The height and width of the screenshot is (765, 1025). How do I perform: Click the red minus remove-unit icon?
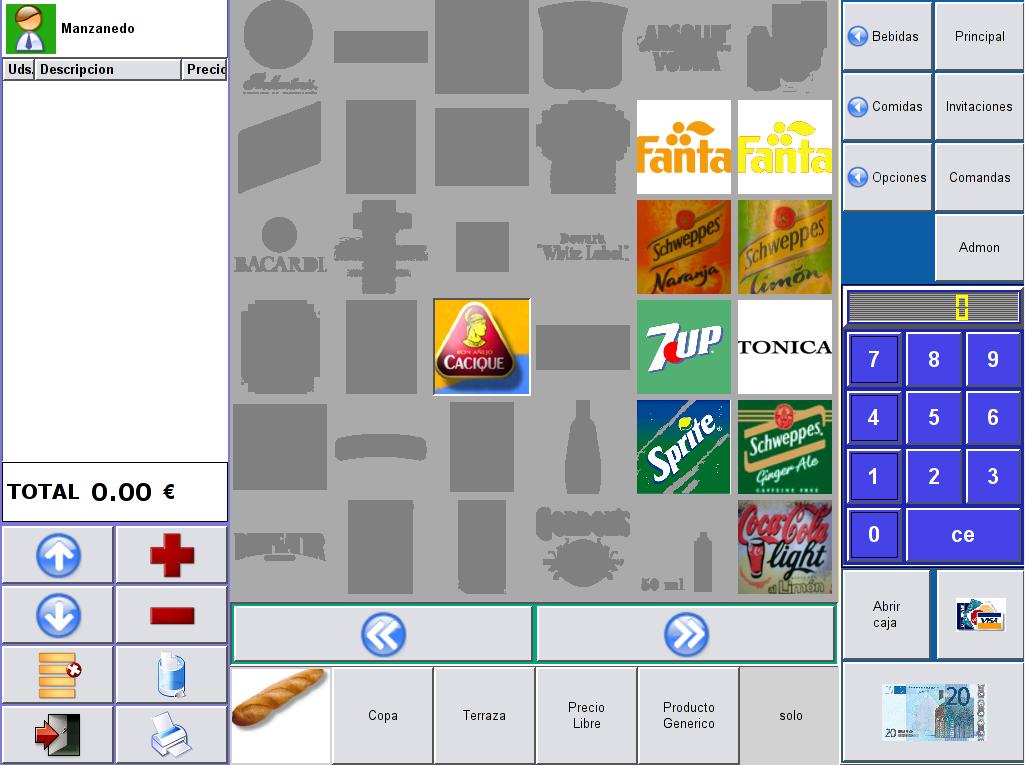click(x=172, y=615)
